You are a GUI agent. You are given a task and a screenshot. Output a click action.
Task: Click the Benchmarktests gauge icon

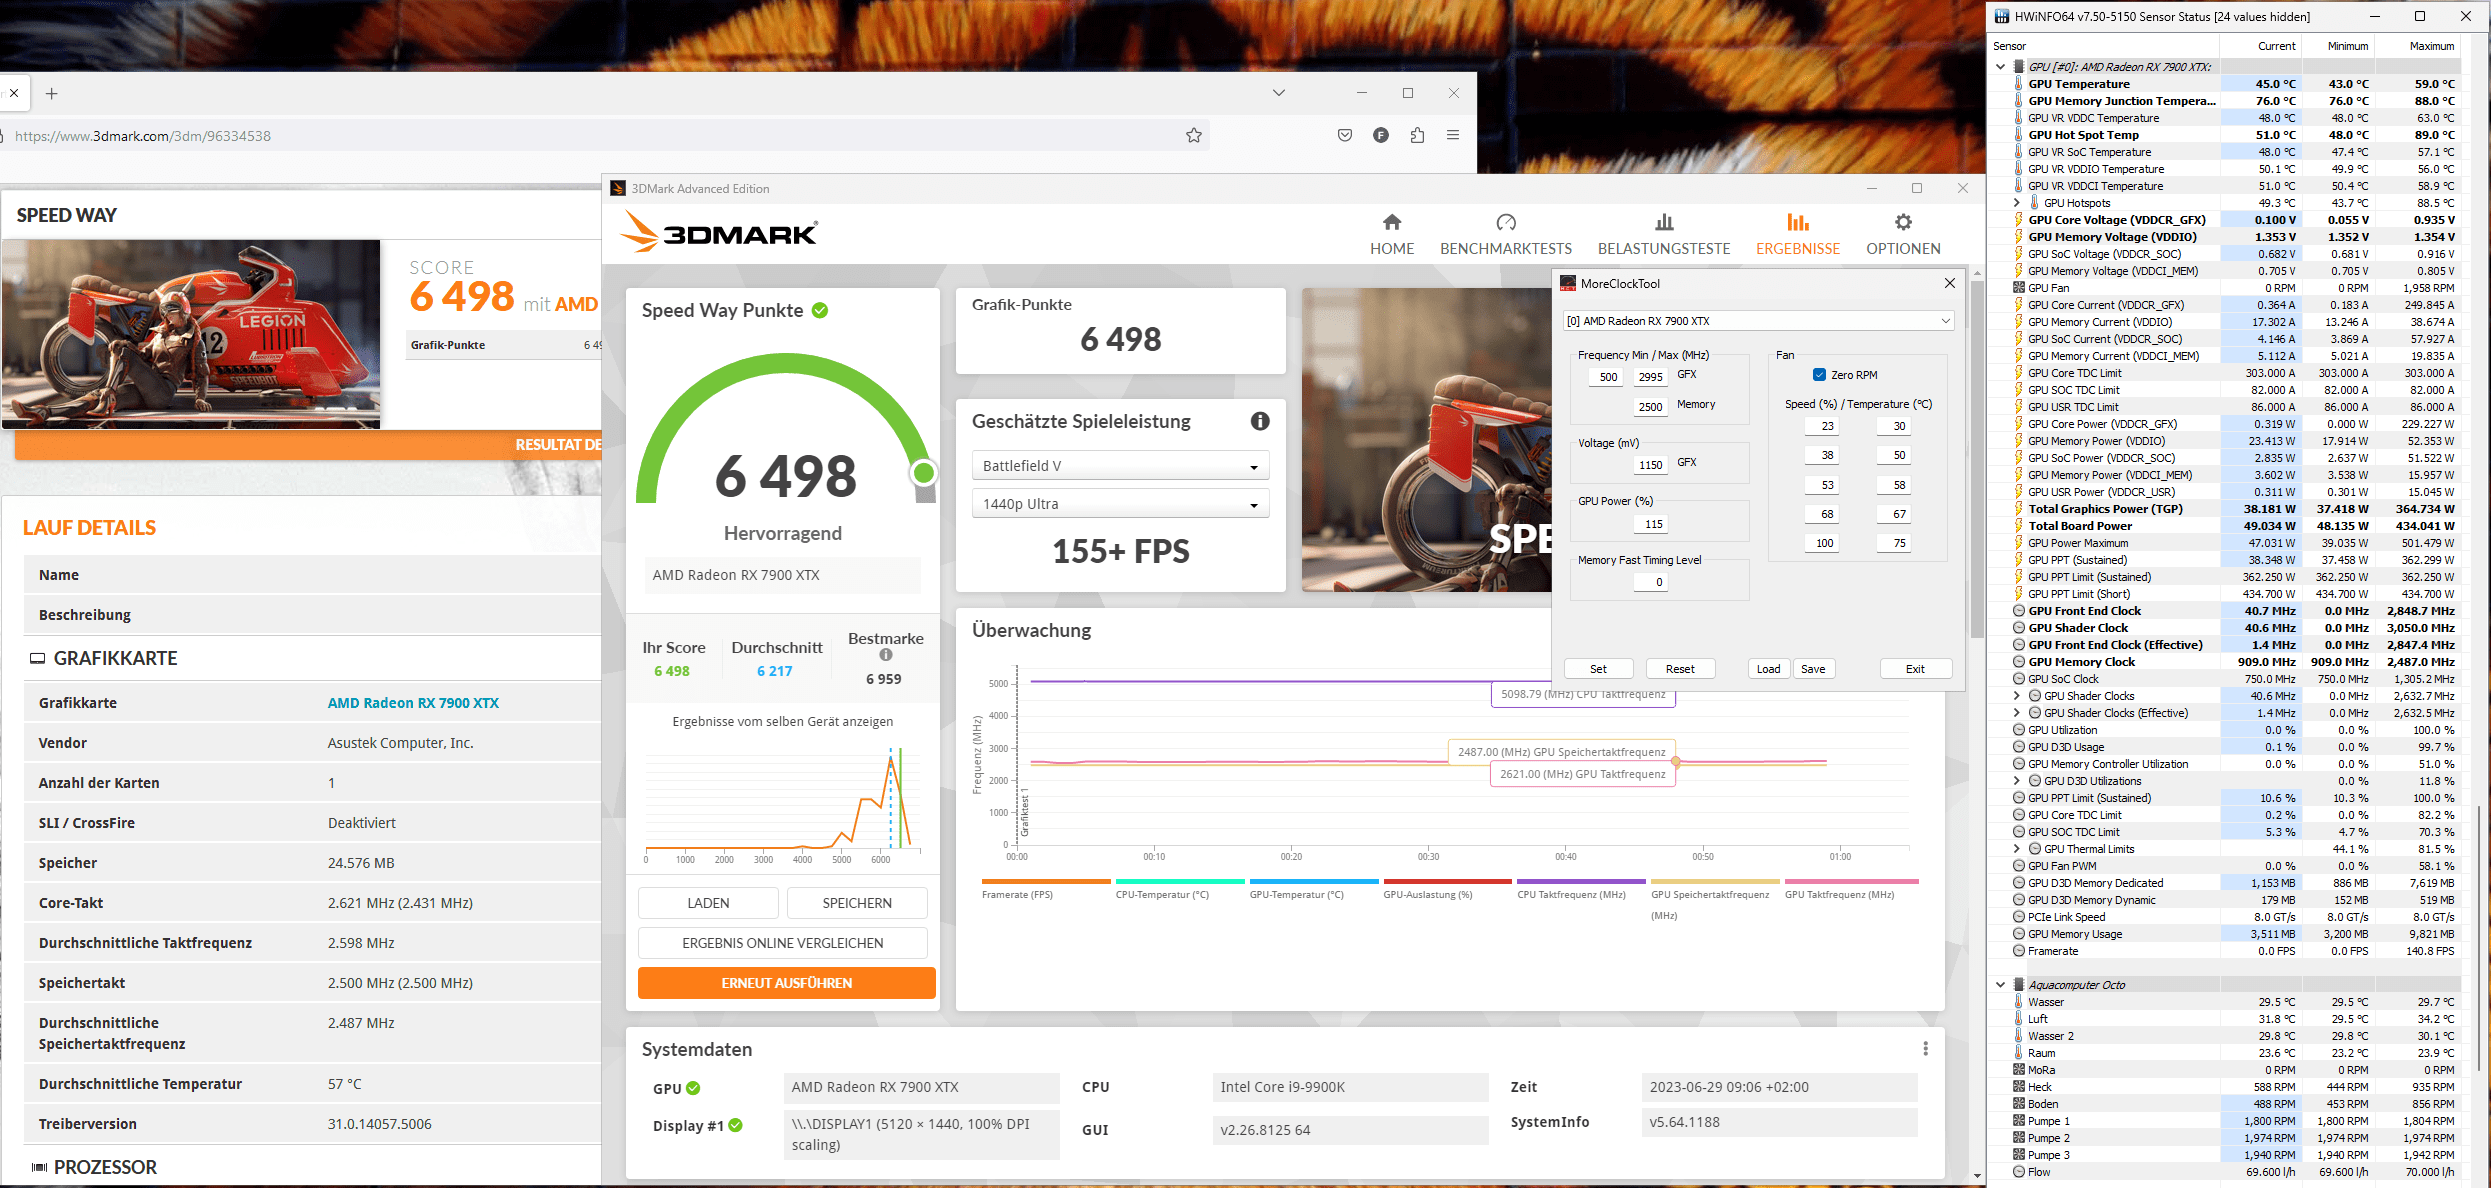point(1505,222)
